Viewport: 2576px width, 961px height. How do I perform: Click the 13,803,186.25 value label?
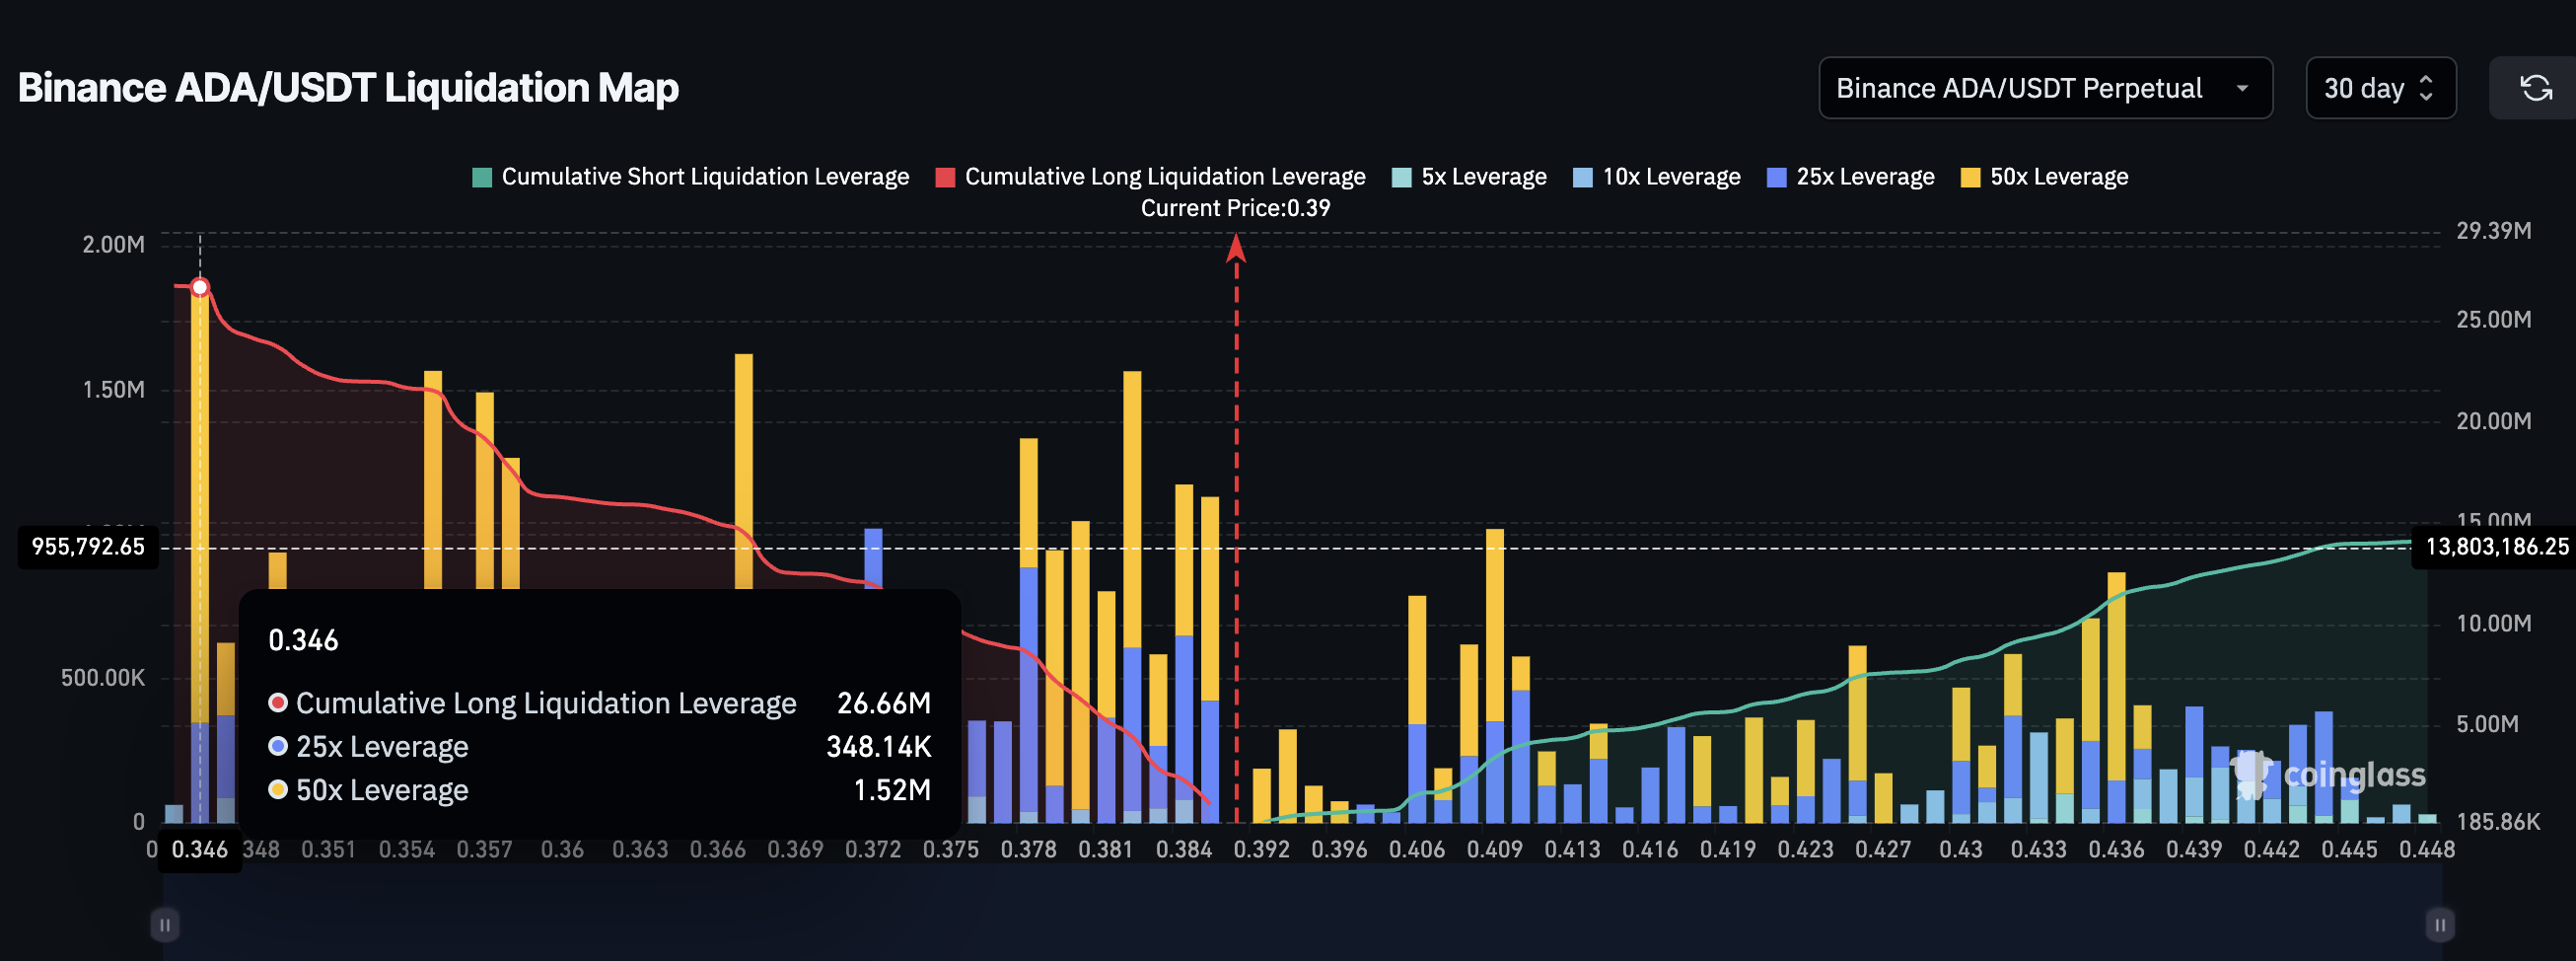tap(2493, 547)
